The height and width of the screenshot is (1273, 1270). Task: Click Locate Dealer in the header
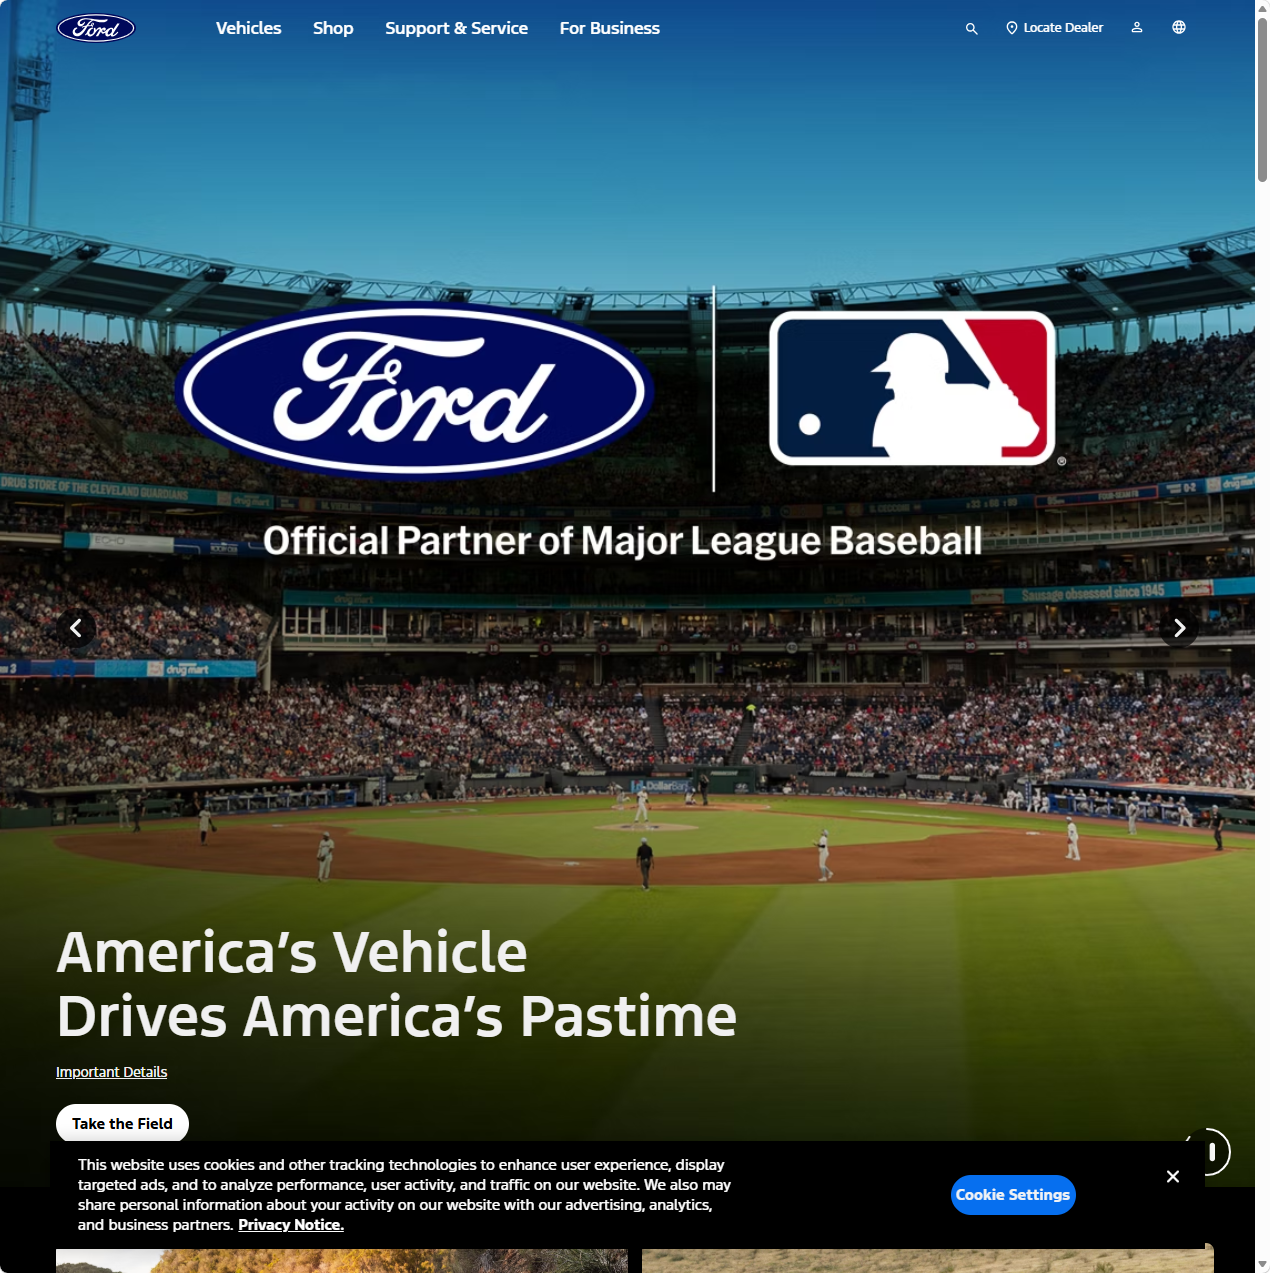[1054, 28]
